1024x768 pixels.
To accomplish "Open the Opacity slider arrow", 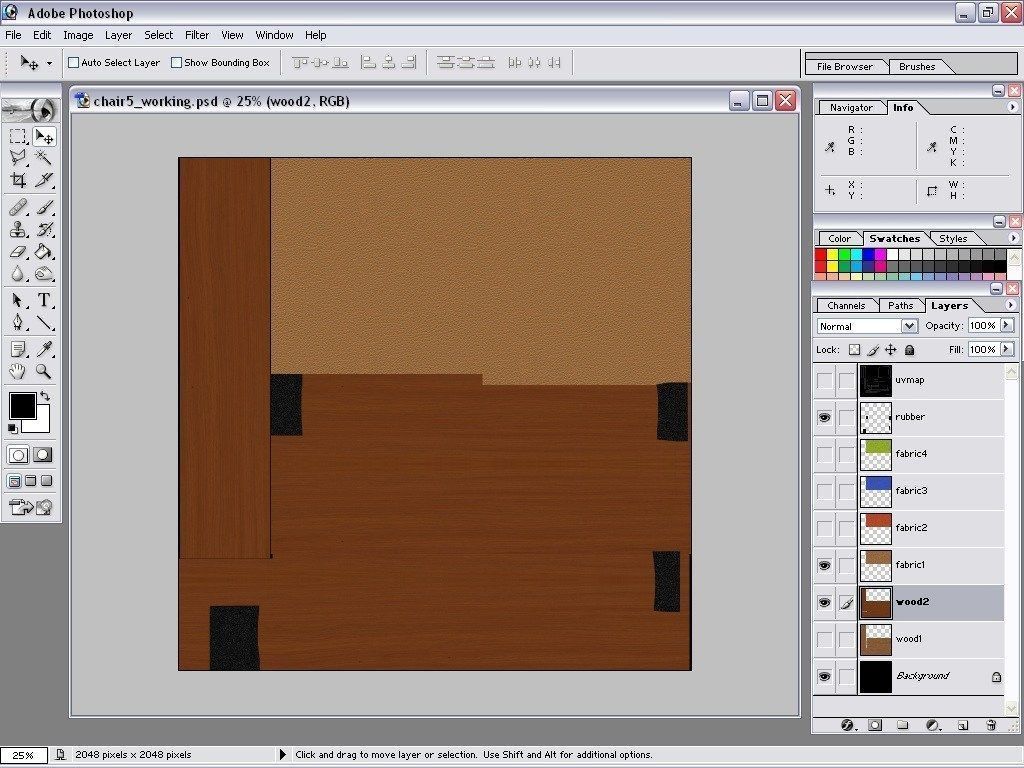I will (1006, 325).
